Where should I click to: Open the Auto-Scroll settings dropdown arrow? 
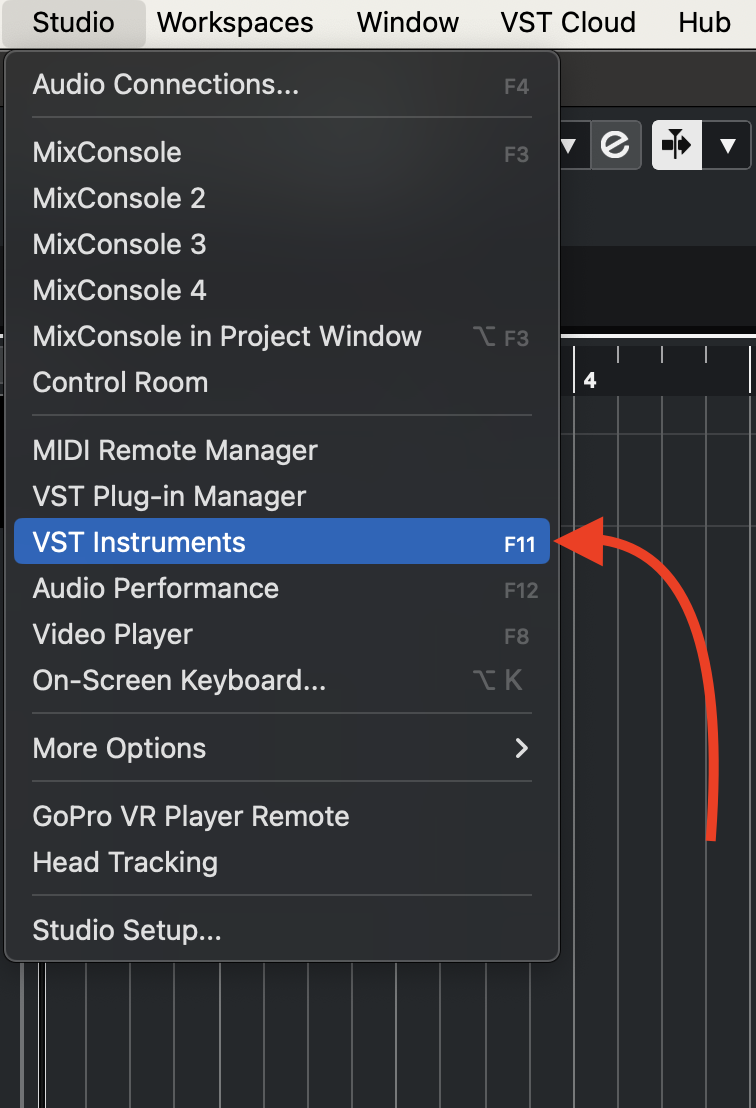click(727, 146)
